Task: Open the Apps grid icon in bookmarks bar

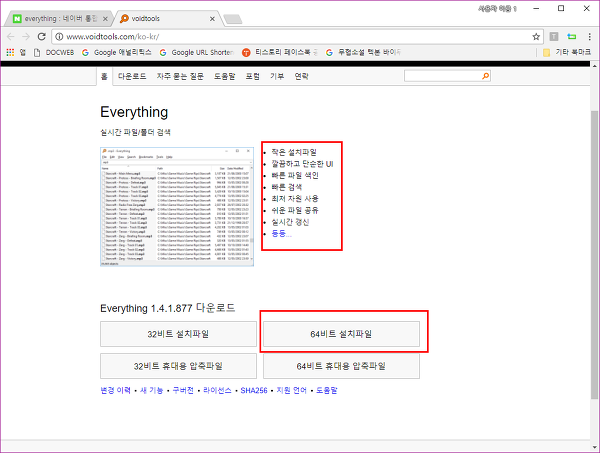Action: point(10,52)
